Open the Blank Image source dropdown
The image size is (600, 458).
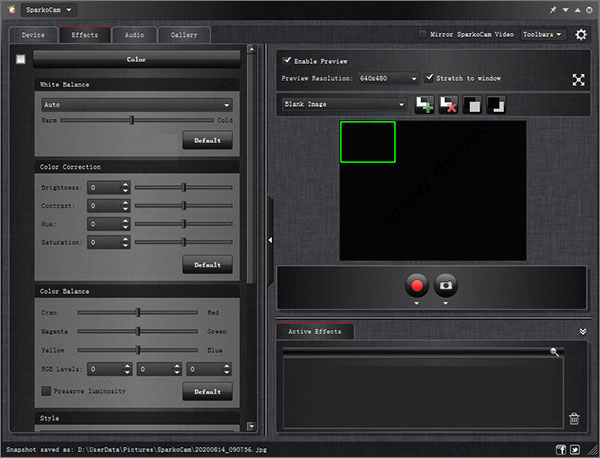(344, 104)
